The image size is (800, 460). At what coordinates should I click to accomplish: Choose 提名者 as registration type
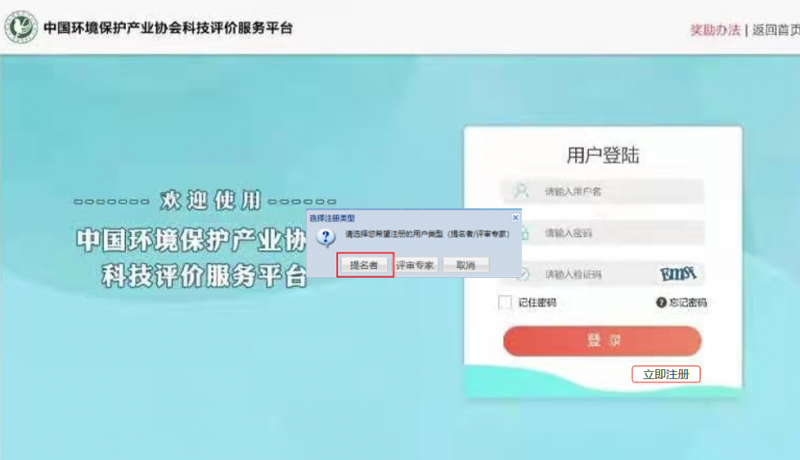364,265
